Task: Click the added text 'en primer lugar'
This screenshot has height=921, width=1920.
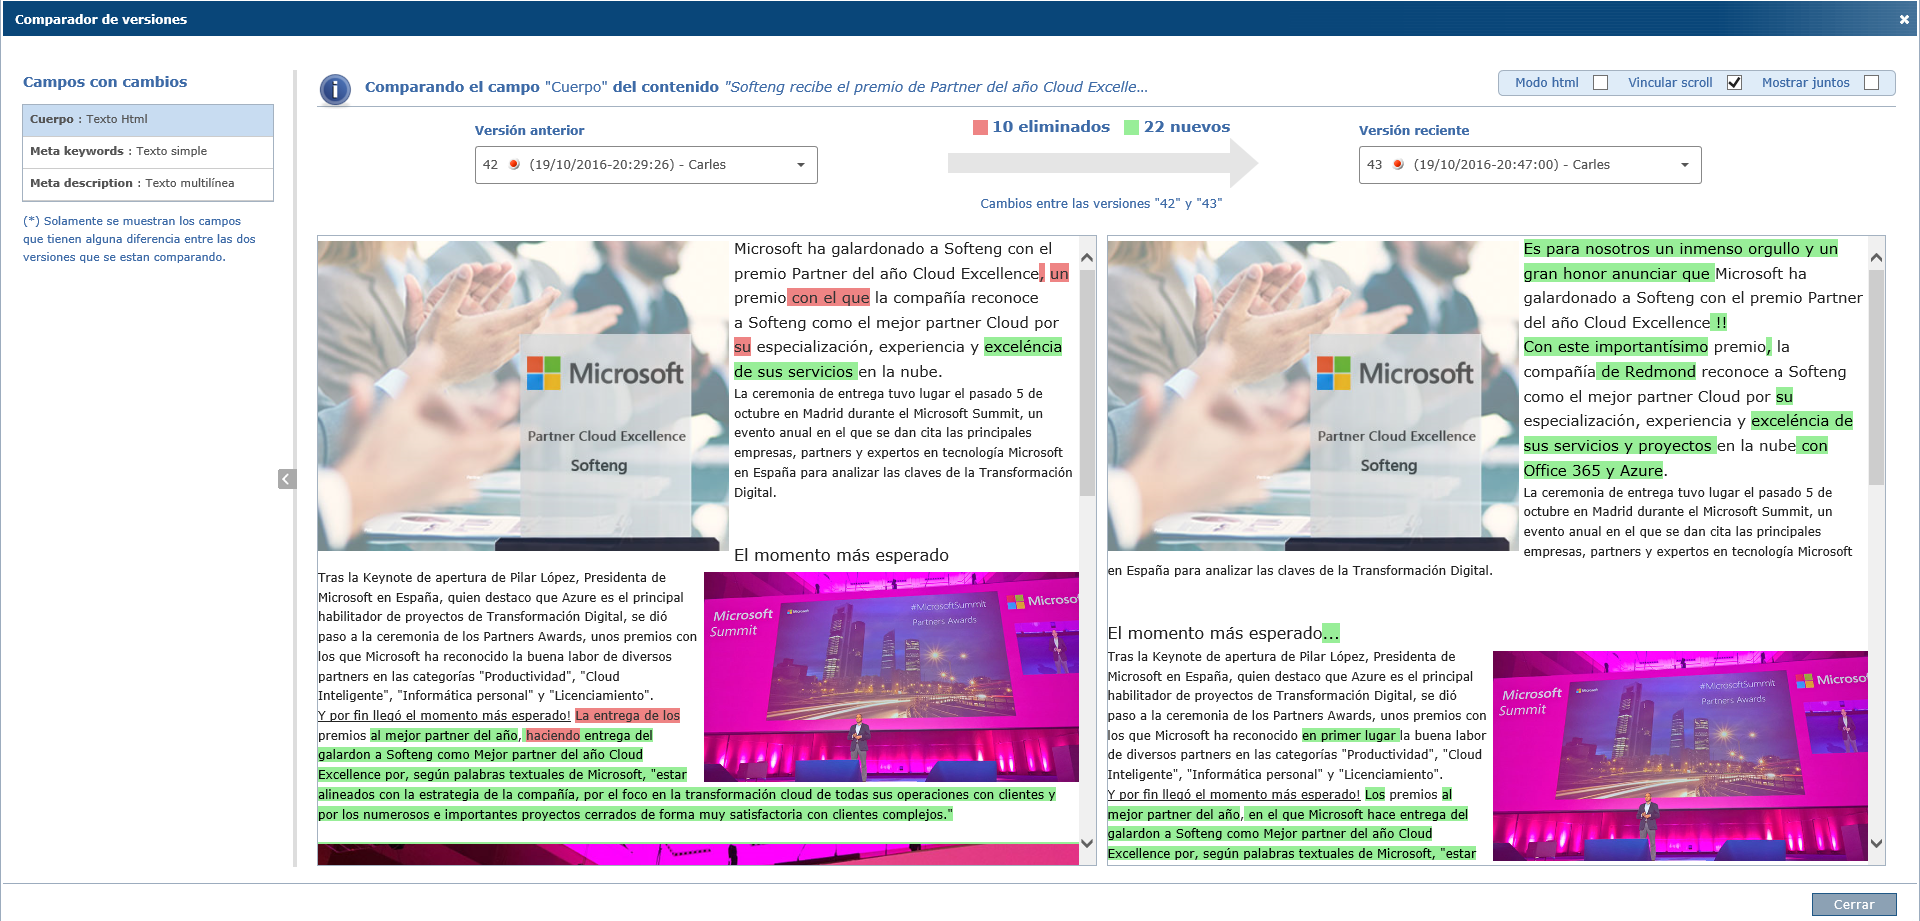Action: 1349,736
